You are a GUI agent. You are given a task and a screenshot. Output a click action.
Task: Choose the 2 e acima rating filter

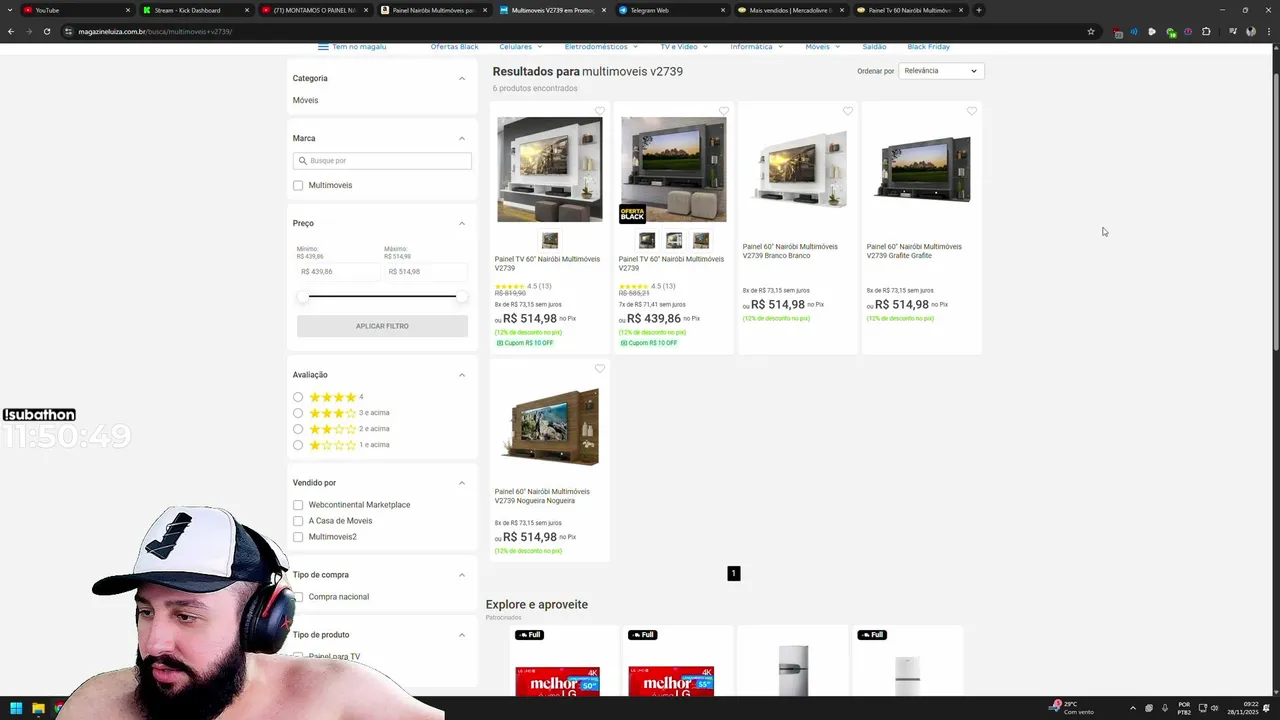(298, 429)
